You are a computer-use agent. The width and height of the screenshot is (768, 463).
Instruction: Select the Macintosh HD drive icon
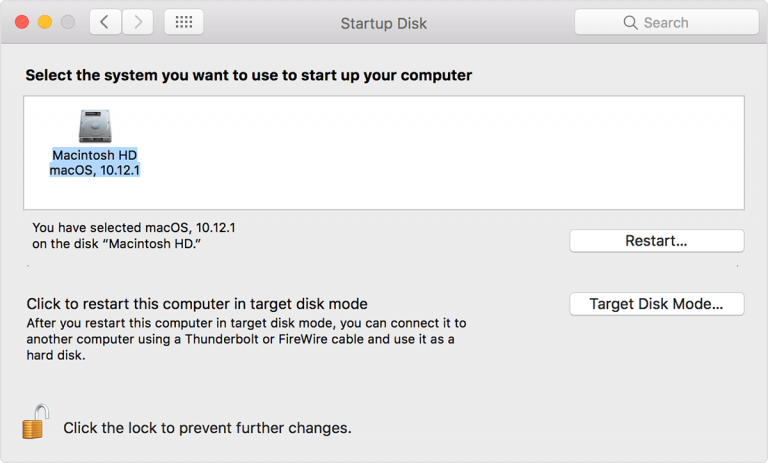(x=95, y=126)
